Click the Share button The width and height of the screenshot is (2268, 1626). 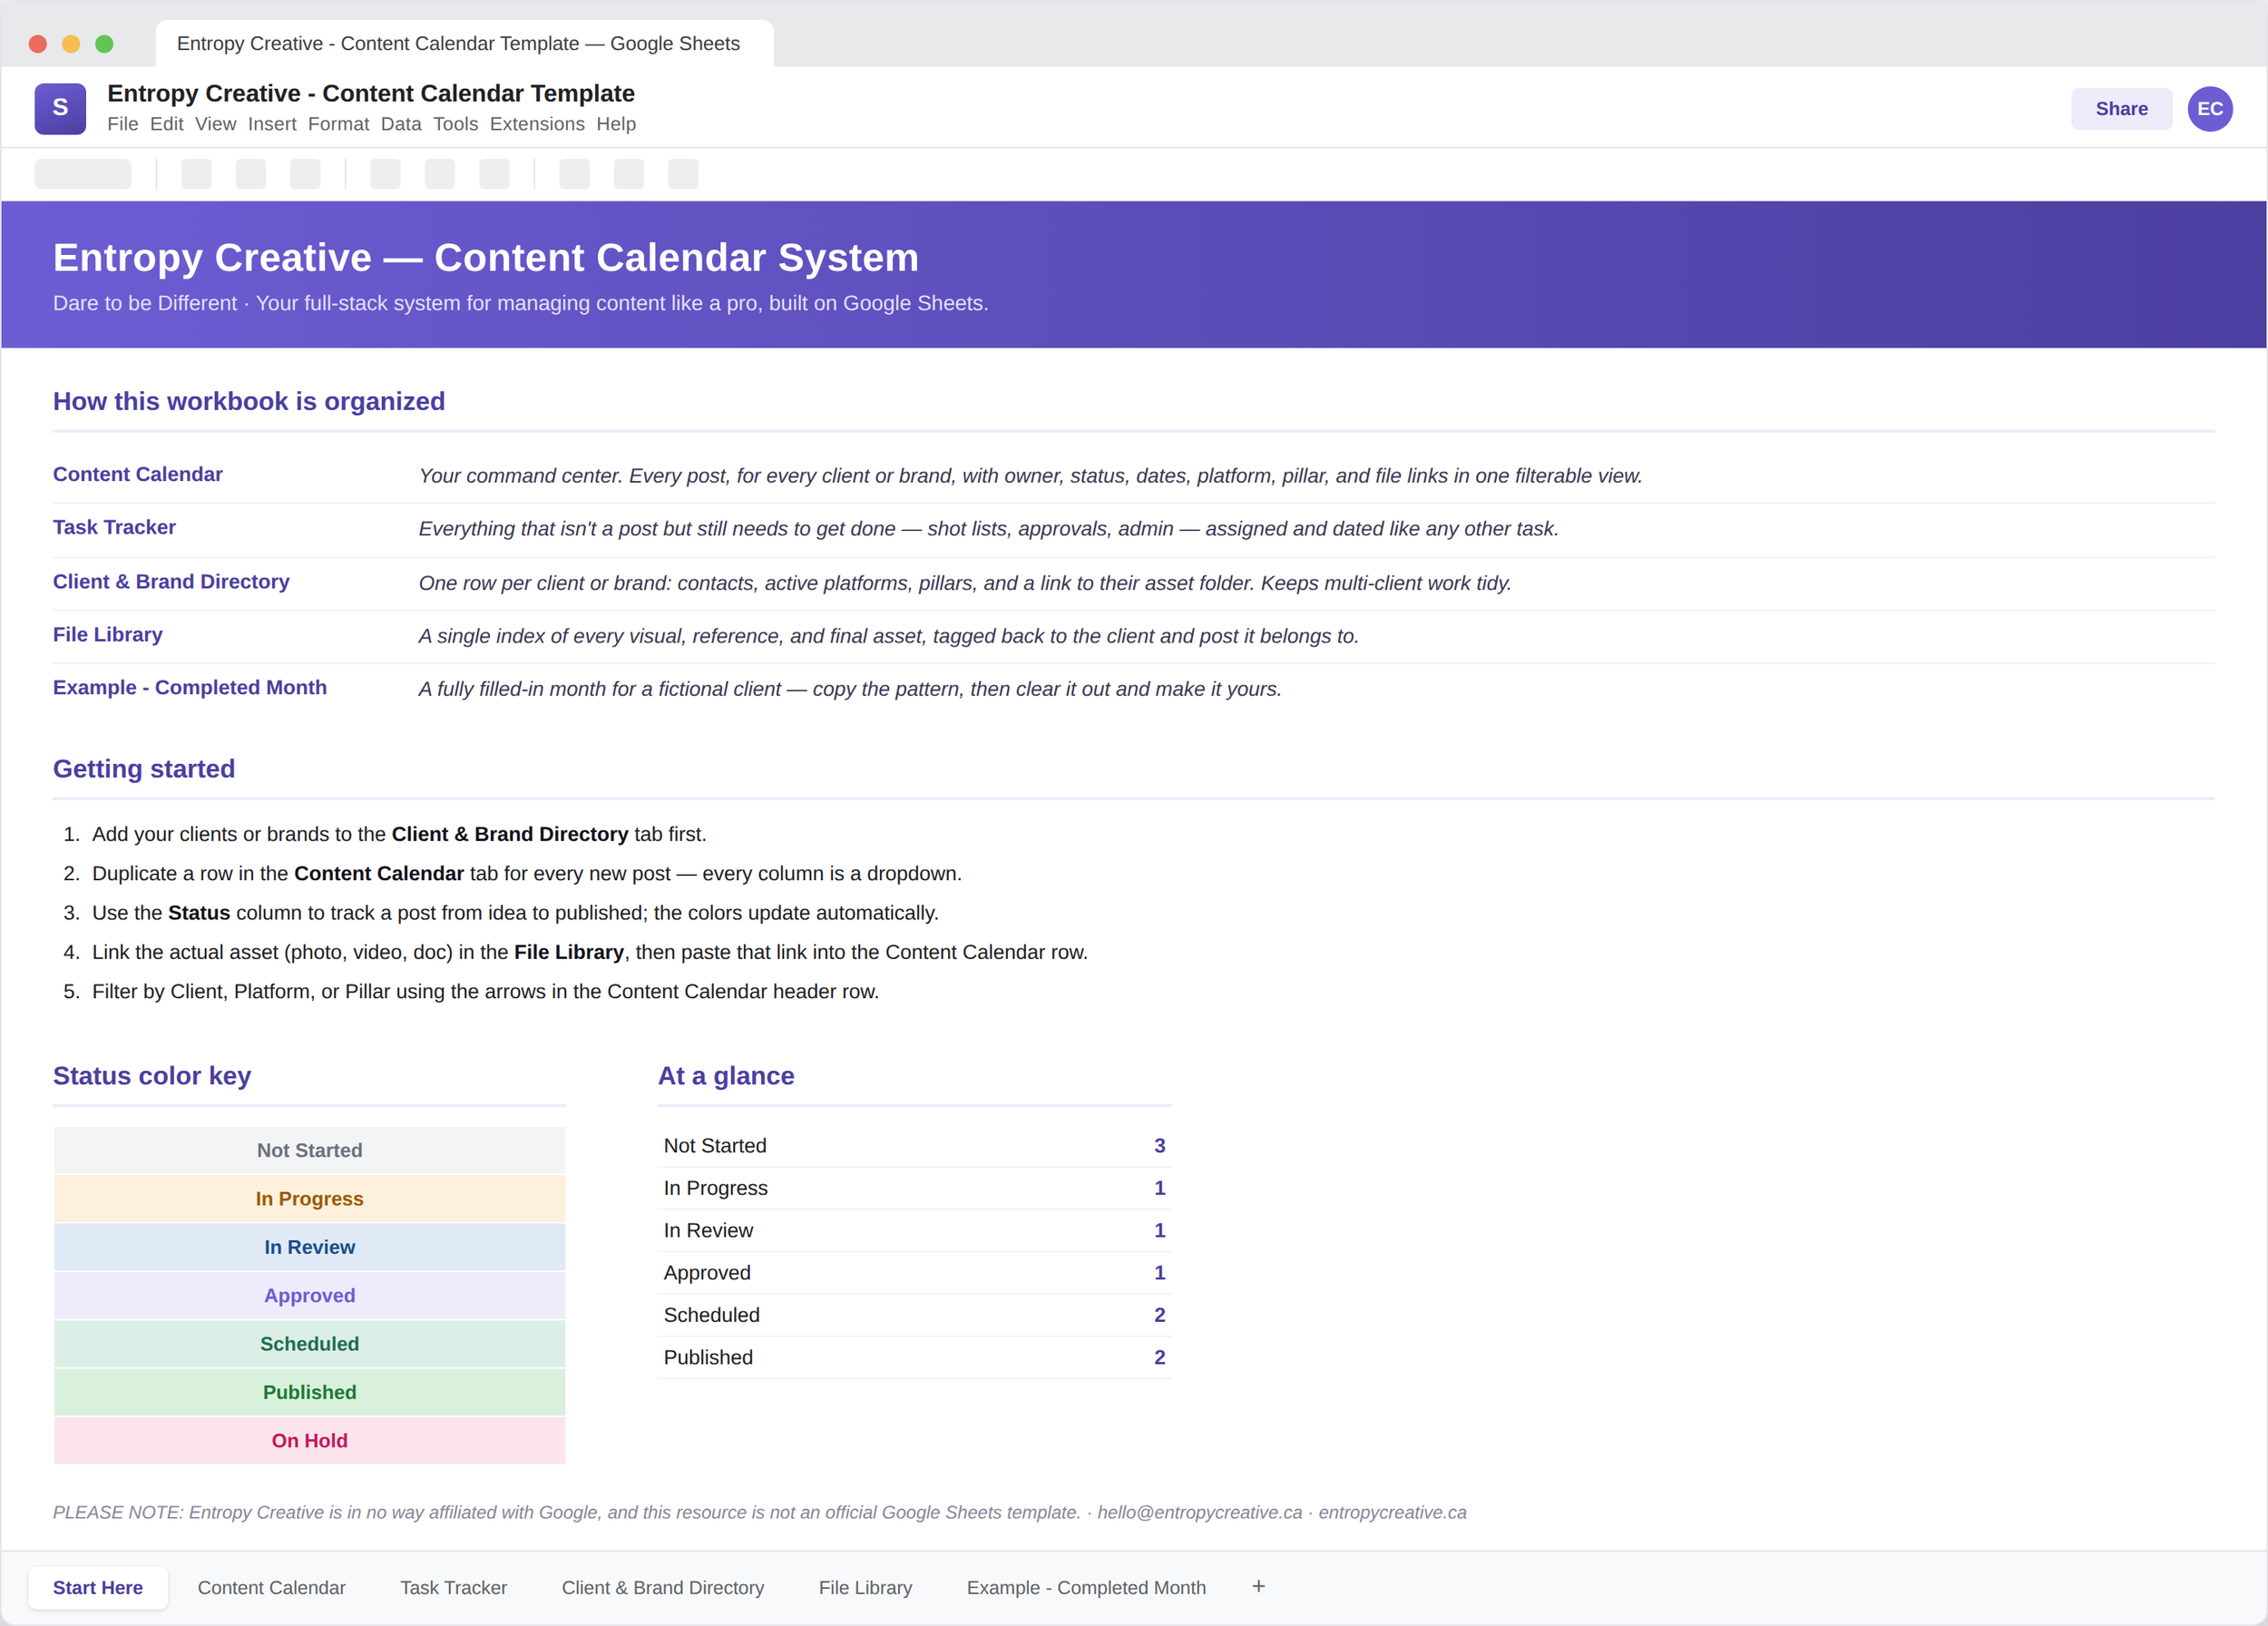click(2121, 109)
